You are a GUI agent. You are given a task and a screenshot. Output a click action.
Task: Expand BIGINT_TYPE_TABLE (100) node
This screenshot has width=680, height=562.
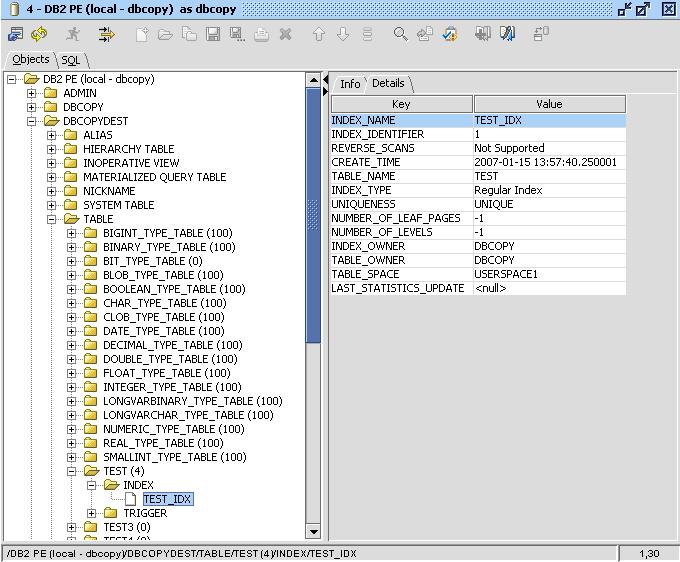72,233
